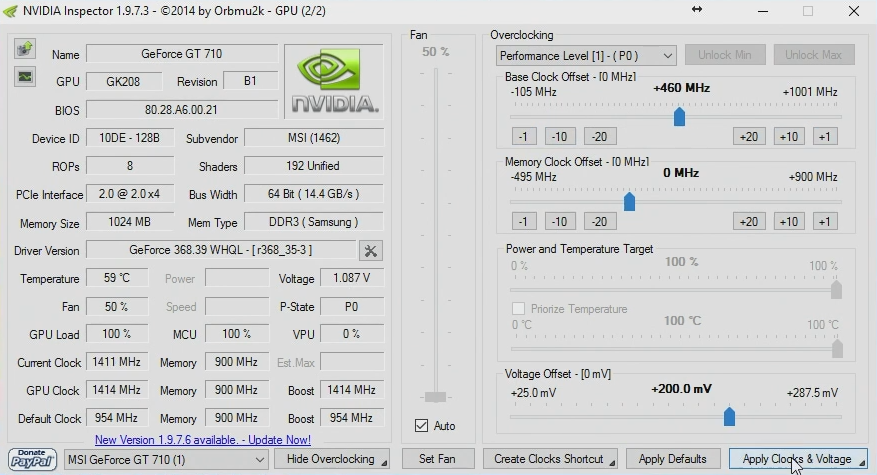Click Base Clock Offset +1 button

click(x=825, y=137)
